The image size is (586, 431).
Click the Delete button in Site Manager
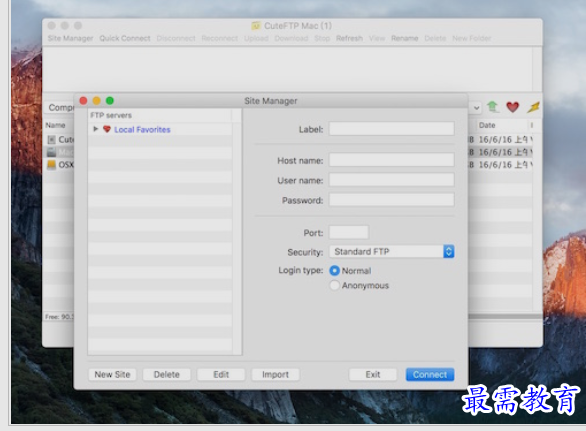point(167,375)
